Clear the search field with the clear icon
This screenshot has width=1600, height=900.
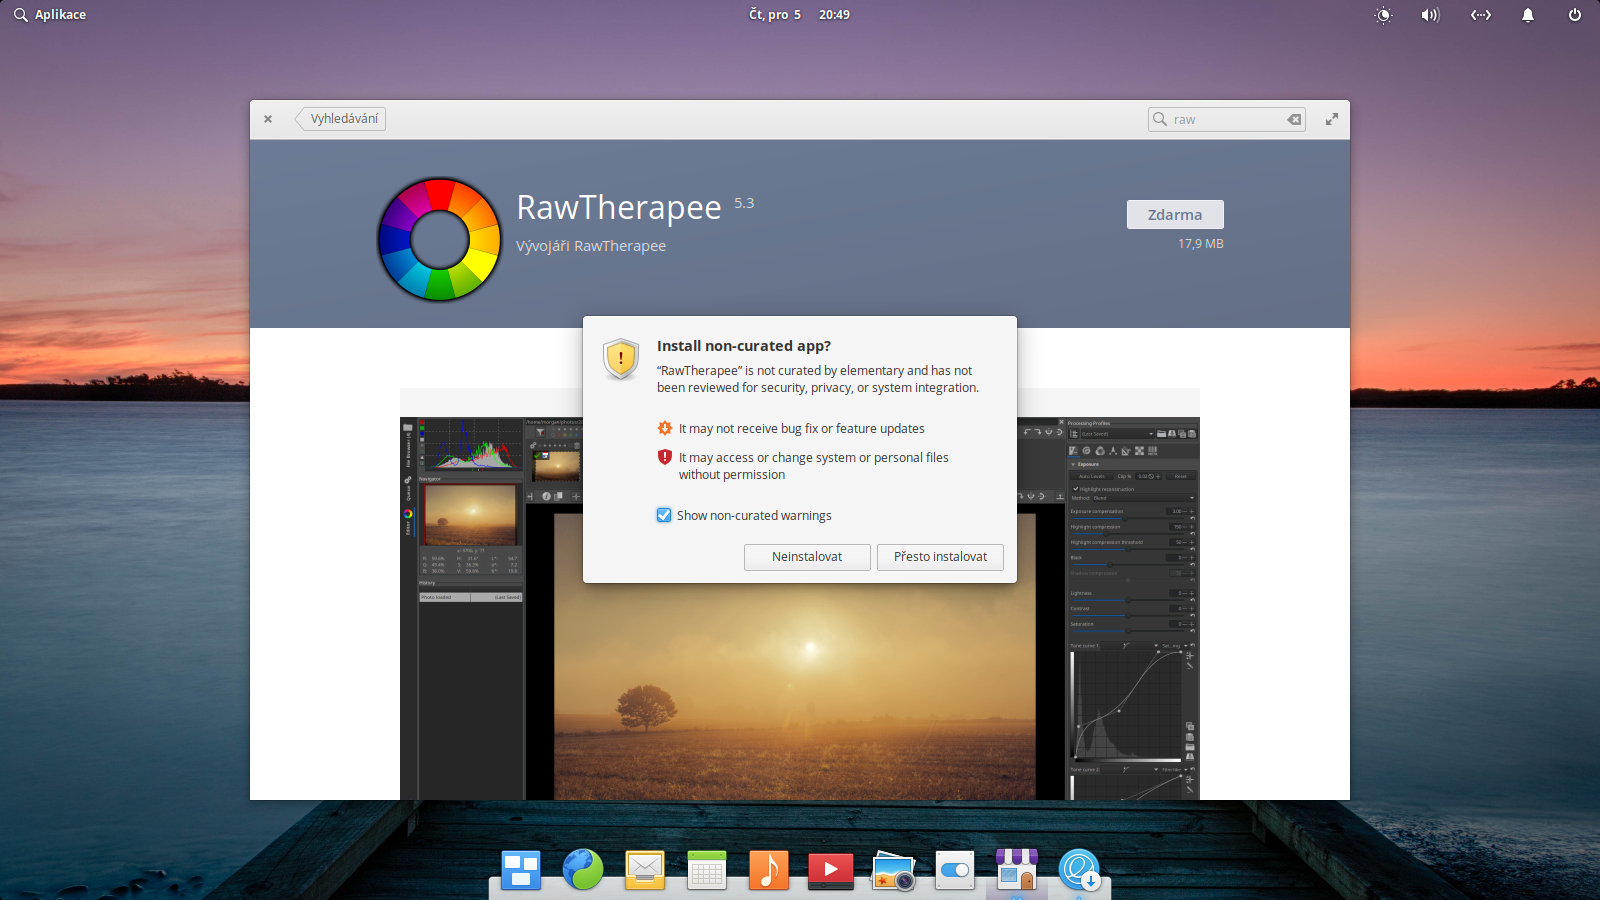click(1293, 119)
